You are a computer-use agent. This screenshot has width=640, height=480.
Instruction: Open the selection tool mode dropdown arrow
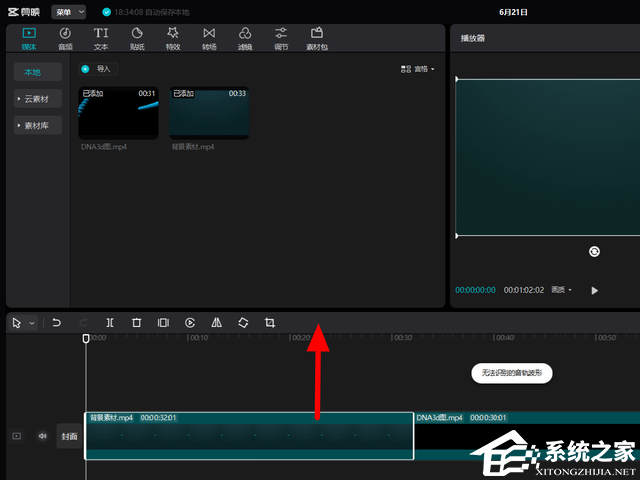[x=32, y=323]
